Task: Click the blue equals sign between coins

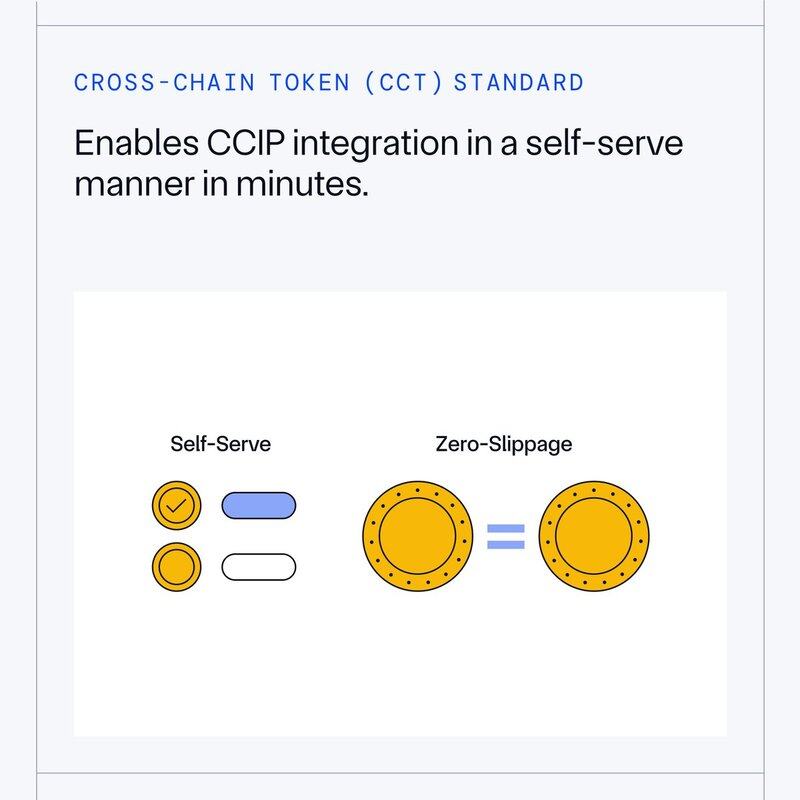Action: coord(505,537)
